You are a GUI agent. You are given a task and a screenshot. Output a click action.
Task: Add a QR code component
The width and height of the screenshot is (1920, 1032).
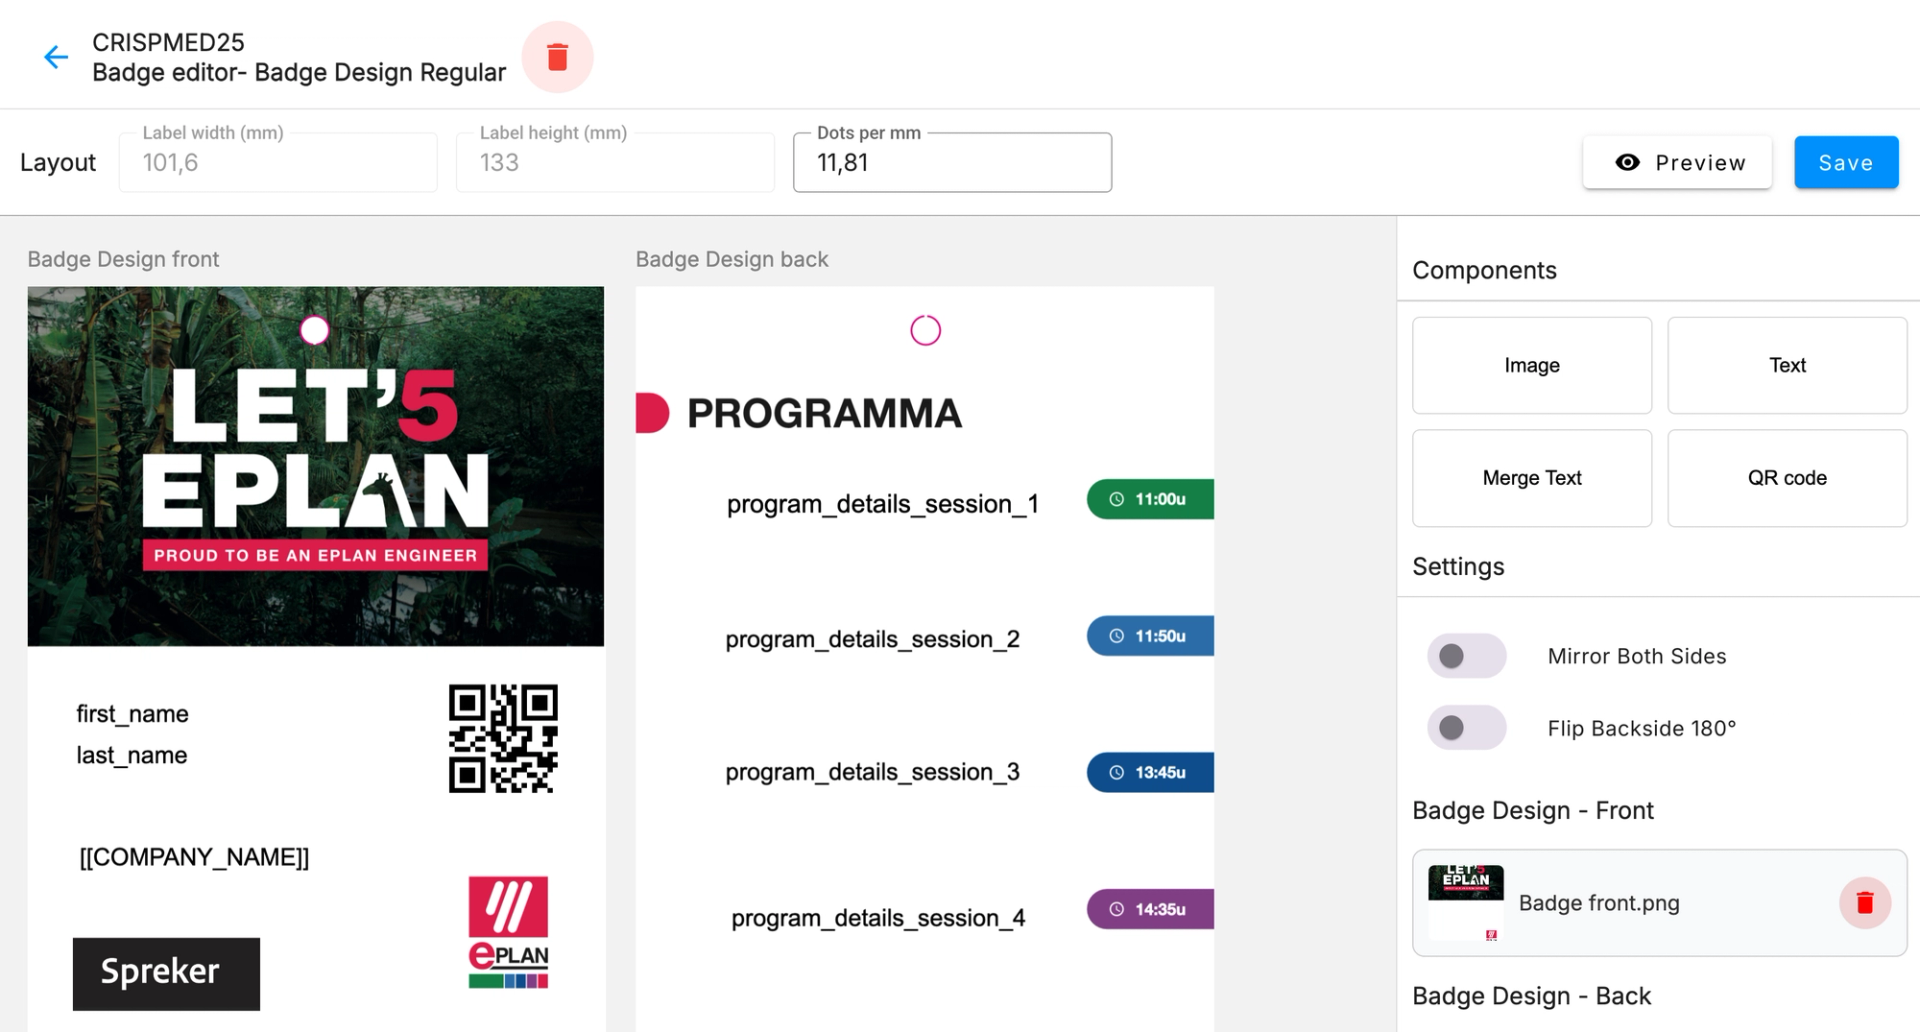[1787, 478]
